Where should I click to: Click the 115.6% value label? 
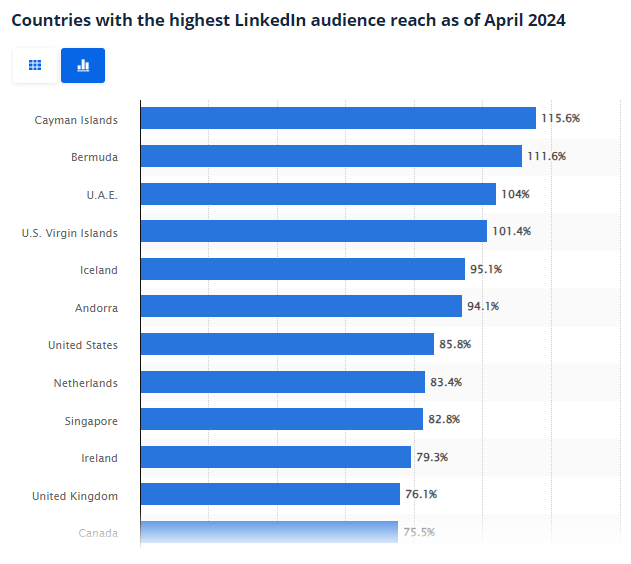[561, 118]
